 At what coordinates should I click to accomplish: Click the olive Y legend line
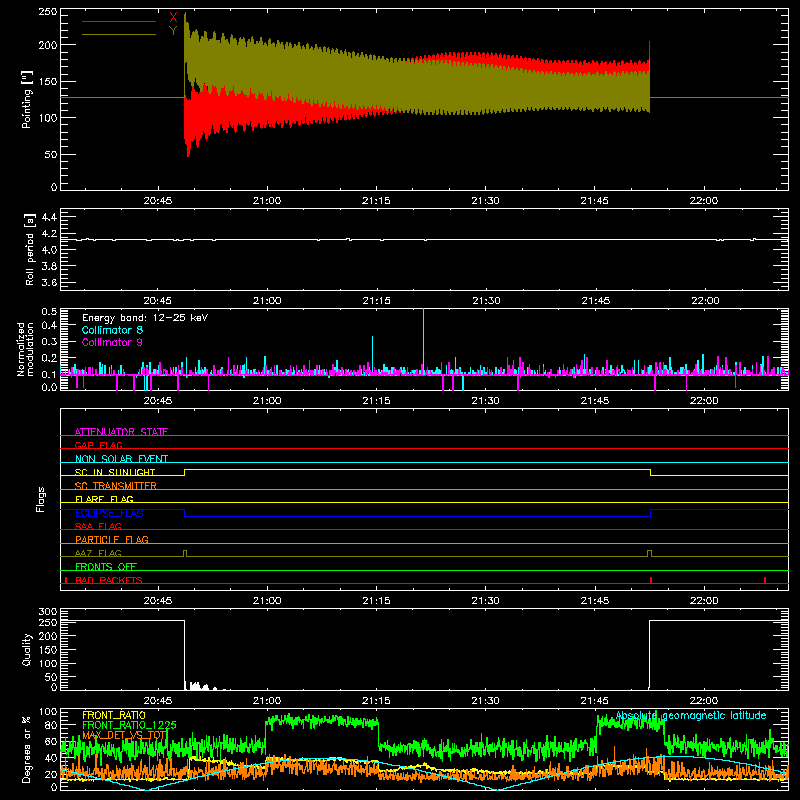[119, 34]
